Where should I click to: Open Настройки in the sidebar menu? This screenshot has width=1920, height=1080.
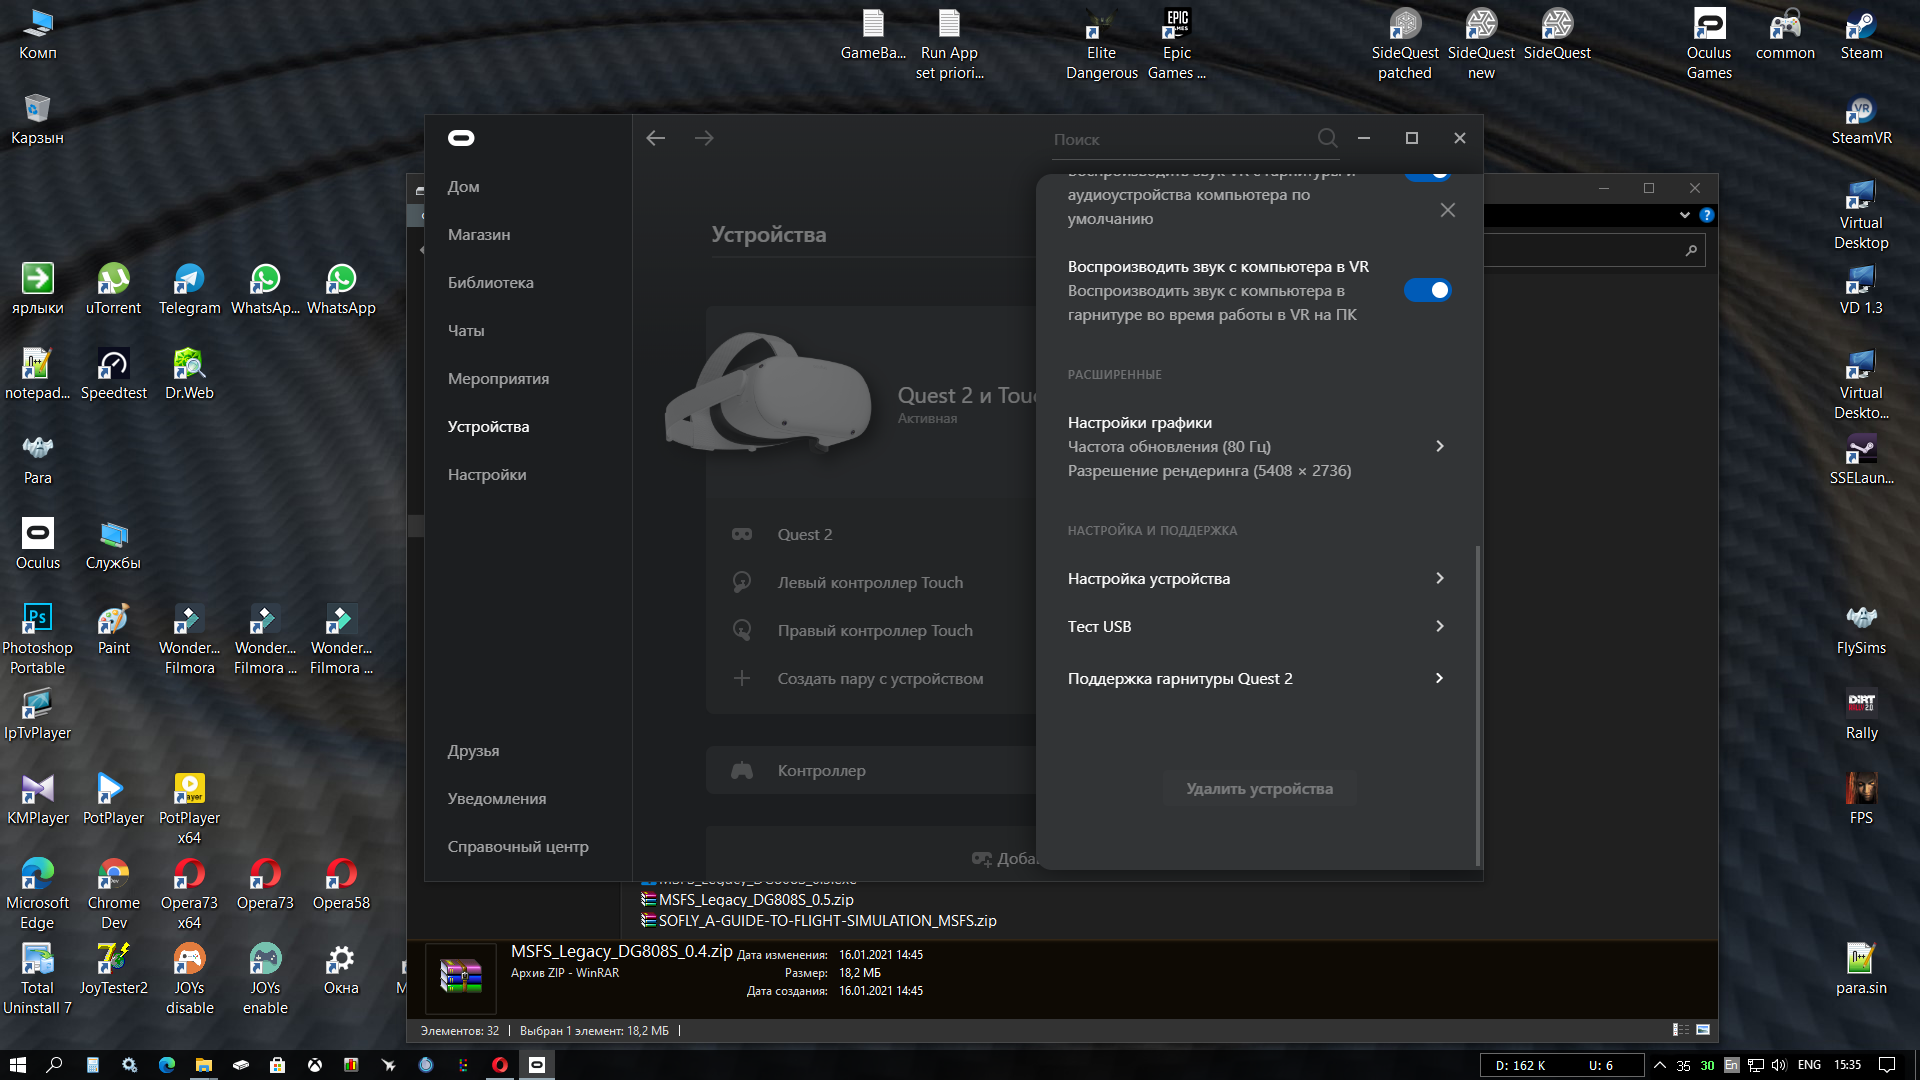point(486,474)
